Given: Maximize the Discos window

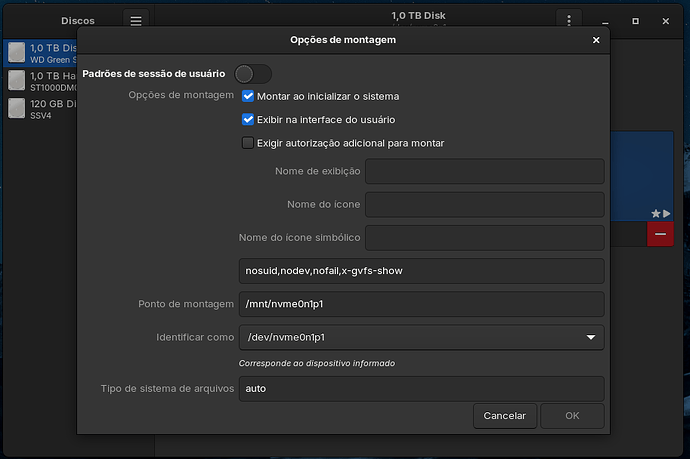Looking at the screenshot, I should point(635,21).
